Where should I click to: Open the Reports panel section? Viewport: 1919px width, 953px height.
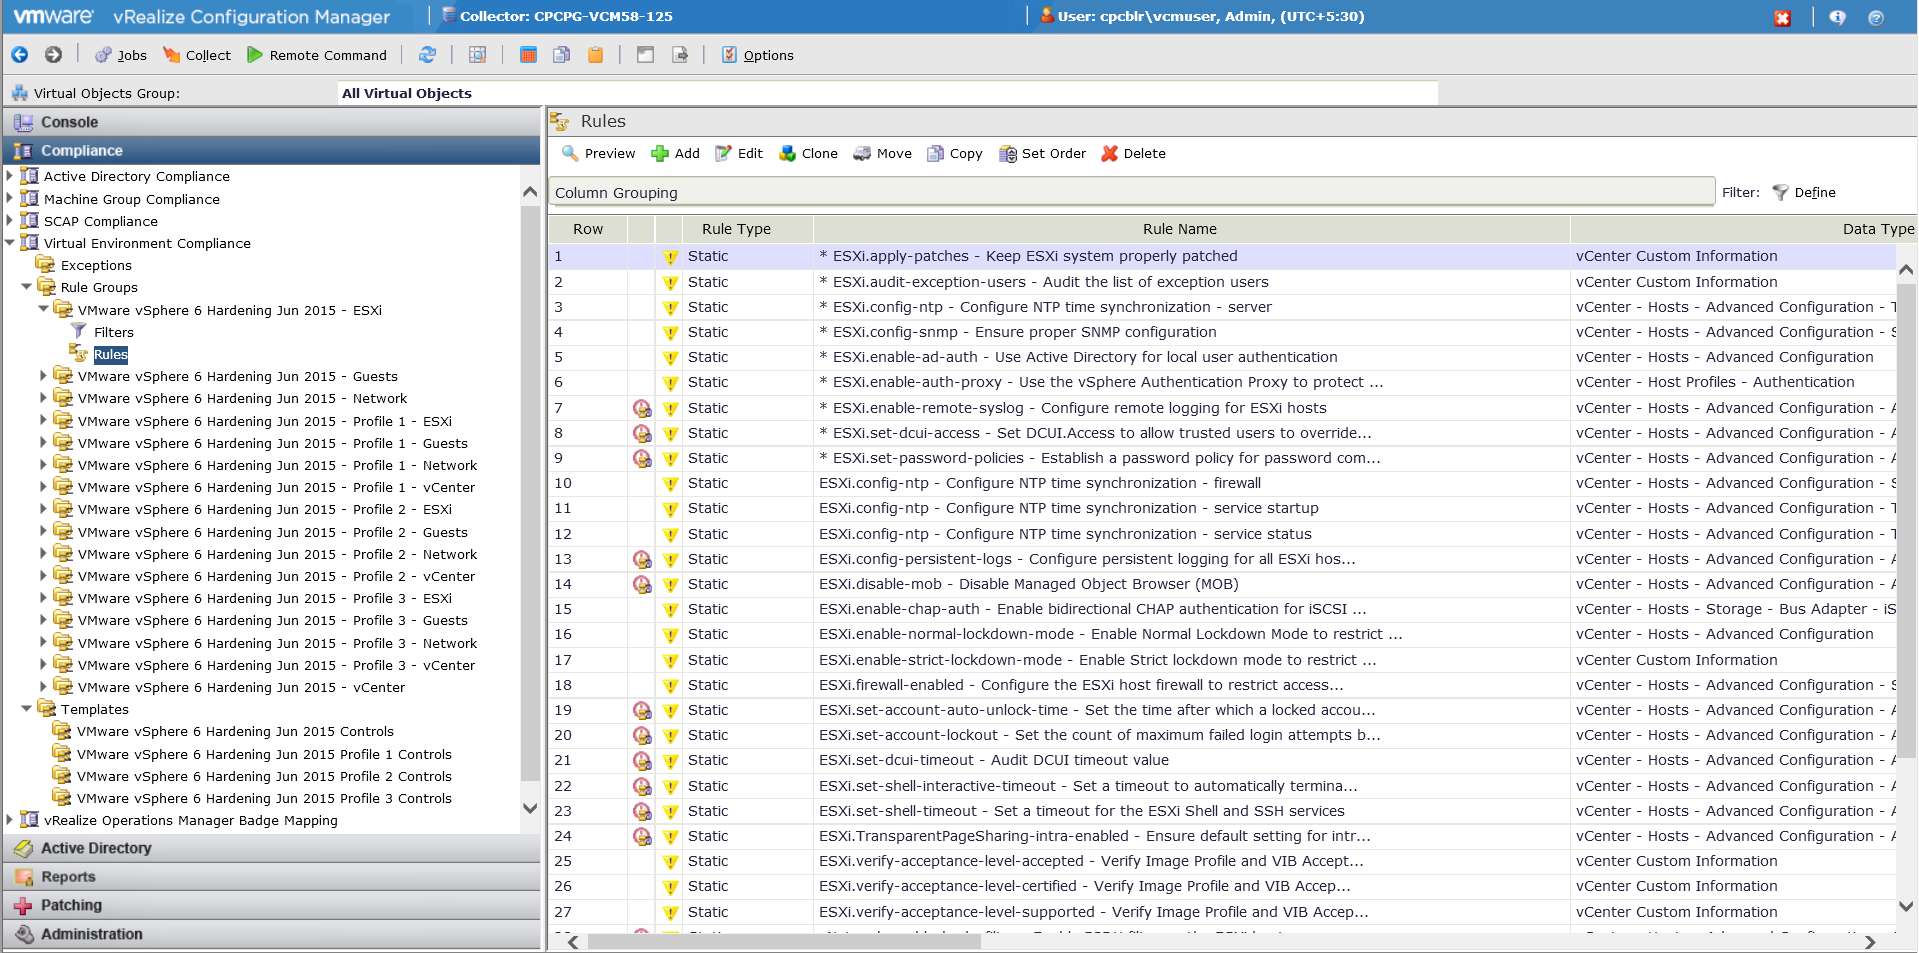pos(272,877)
